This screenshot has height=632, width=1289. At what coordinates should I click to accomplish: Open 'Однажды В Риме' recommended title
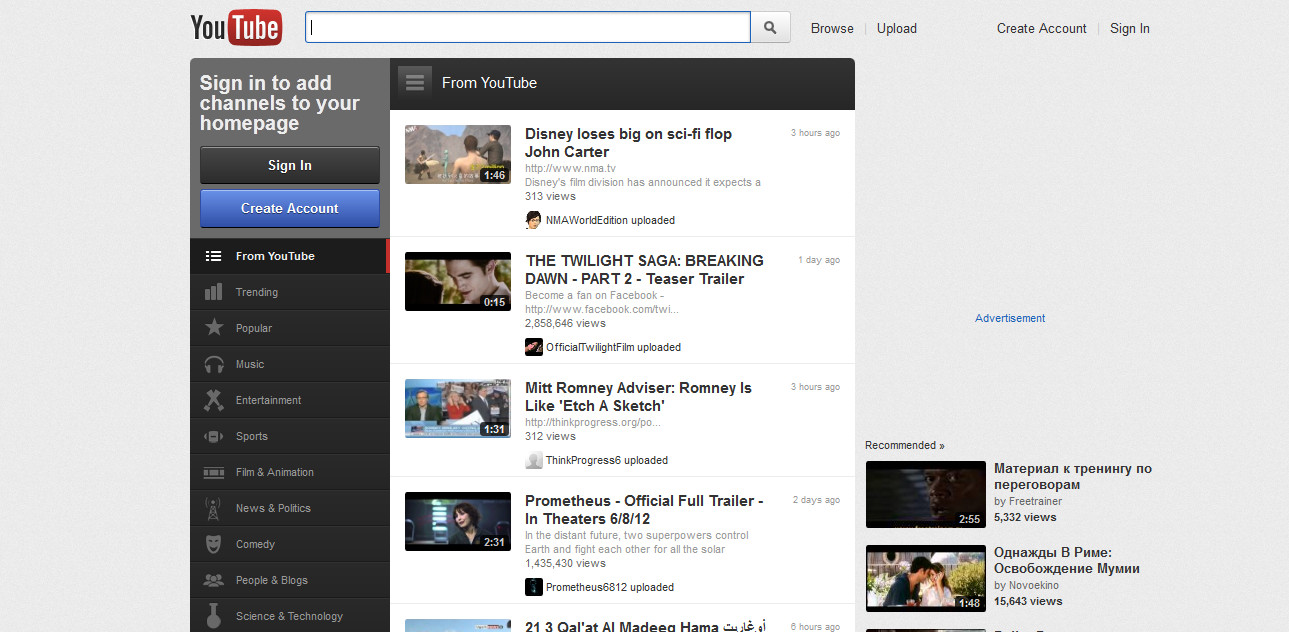(1067, 560)
